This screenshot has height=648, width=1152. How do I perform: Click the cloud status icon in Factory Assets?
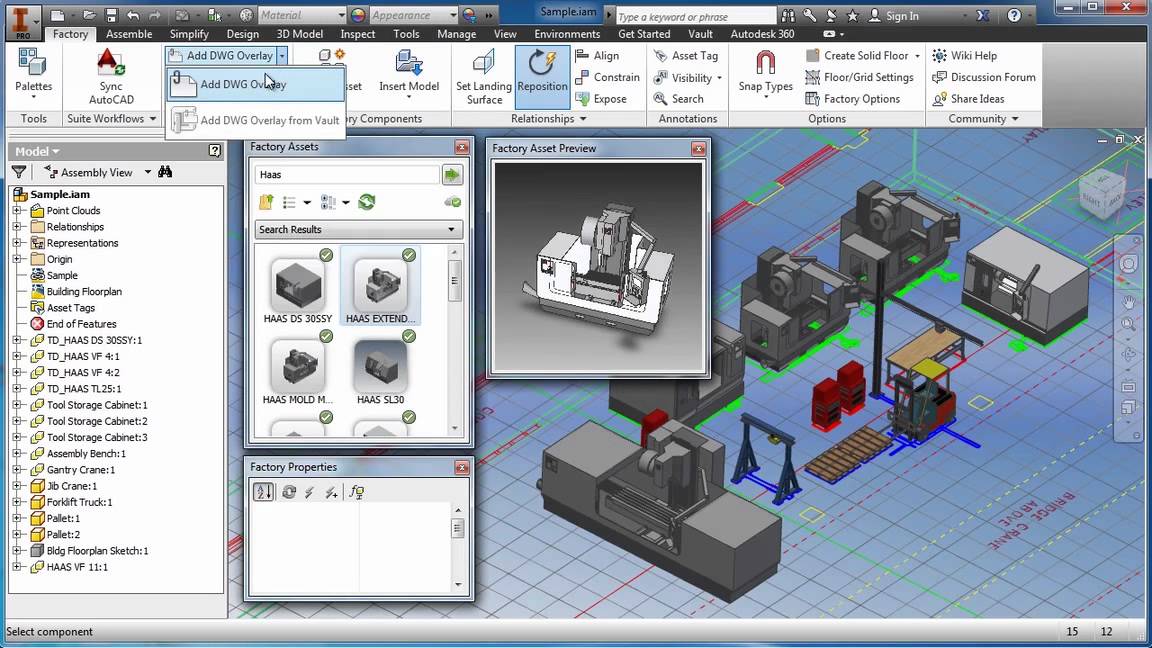pyautogui.click(x=453, y=202)
